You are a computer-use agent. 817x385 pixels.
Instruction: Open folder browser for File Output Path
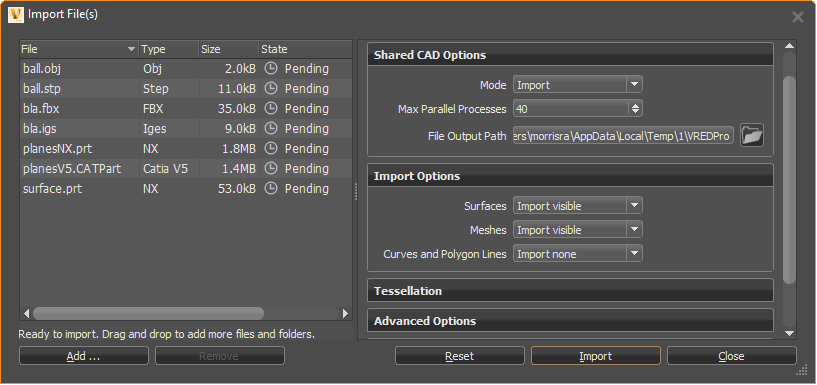(752, 136)
